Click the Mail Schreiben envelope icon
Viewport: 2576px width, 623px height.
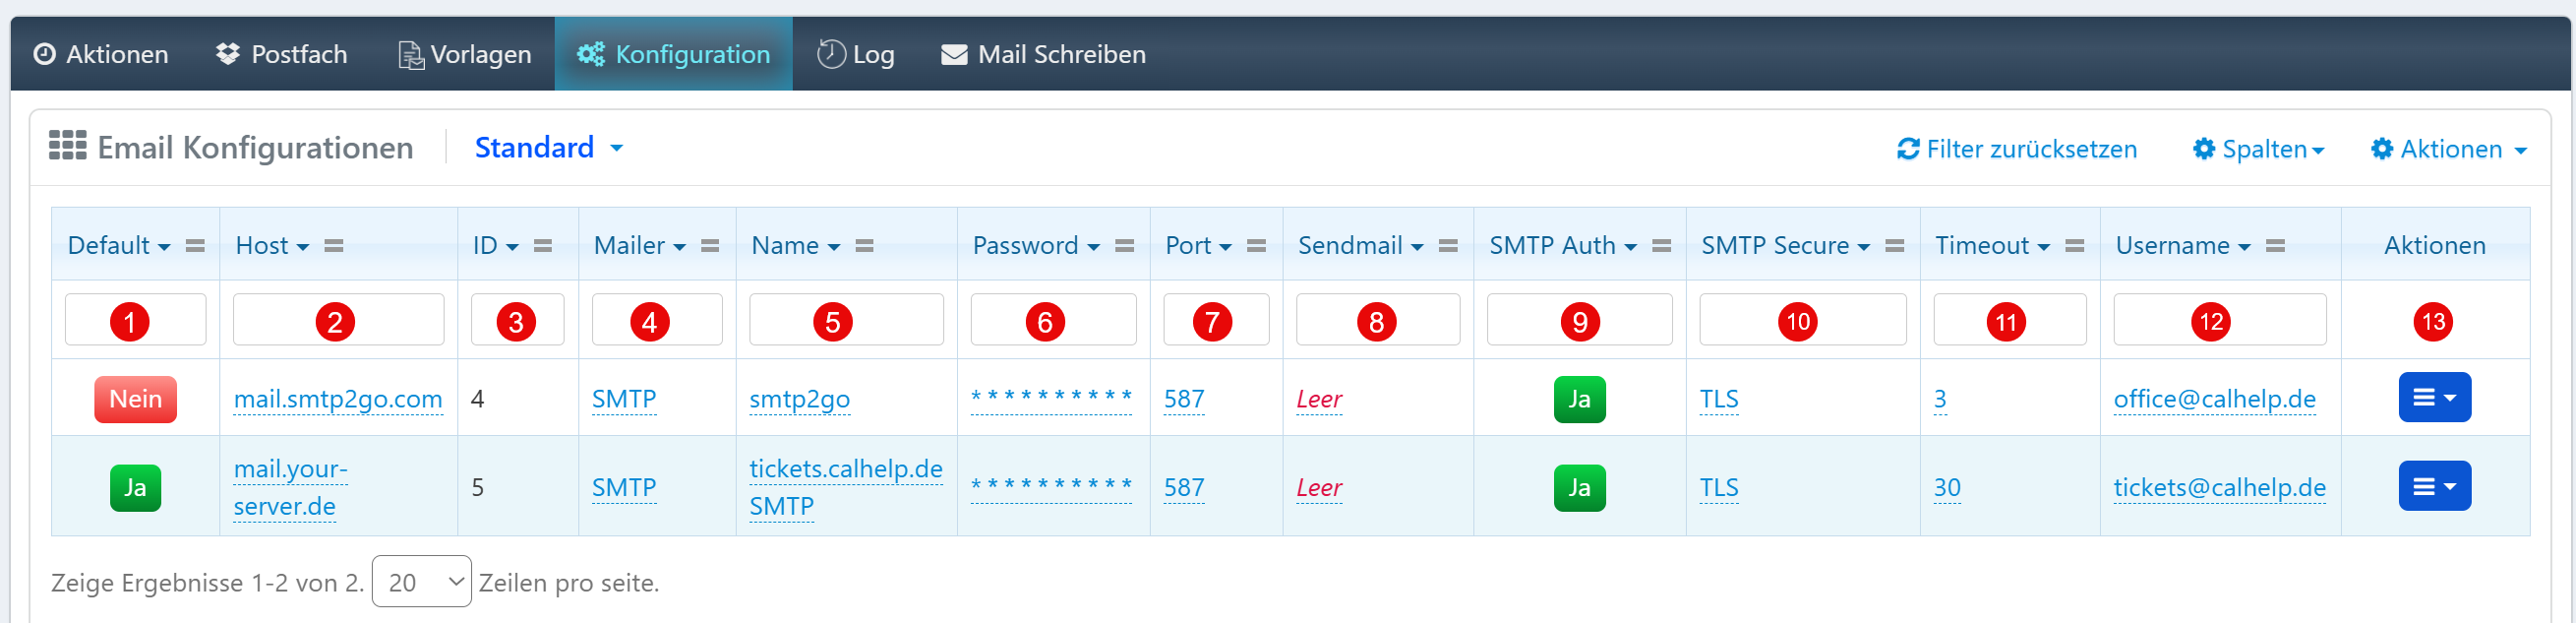(954, 54)
